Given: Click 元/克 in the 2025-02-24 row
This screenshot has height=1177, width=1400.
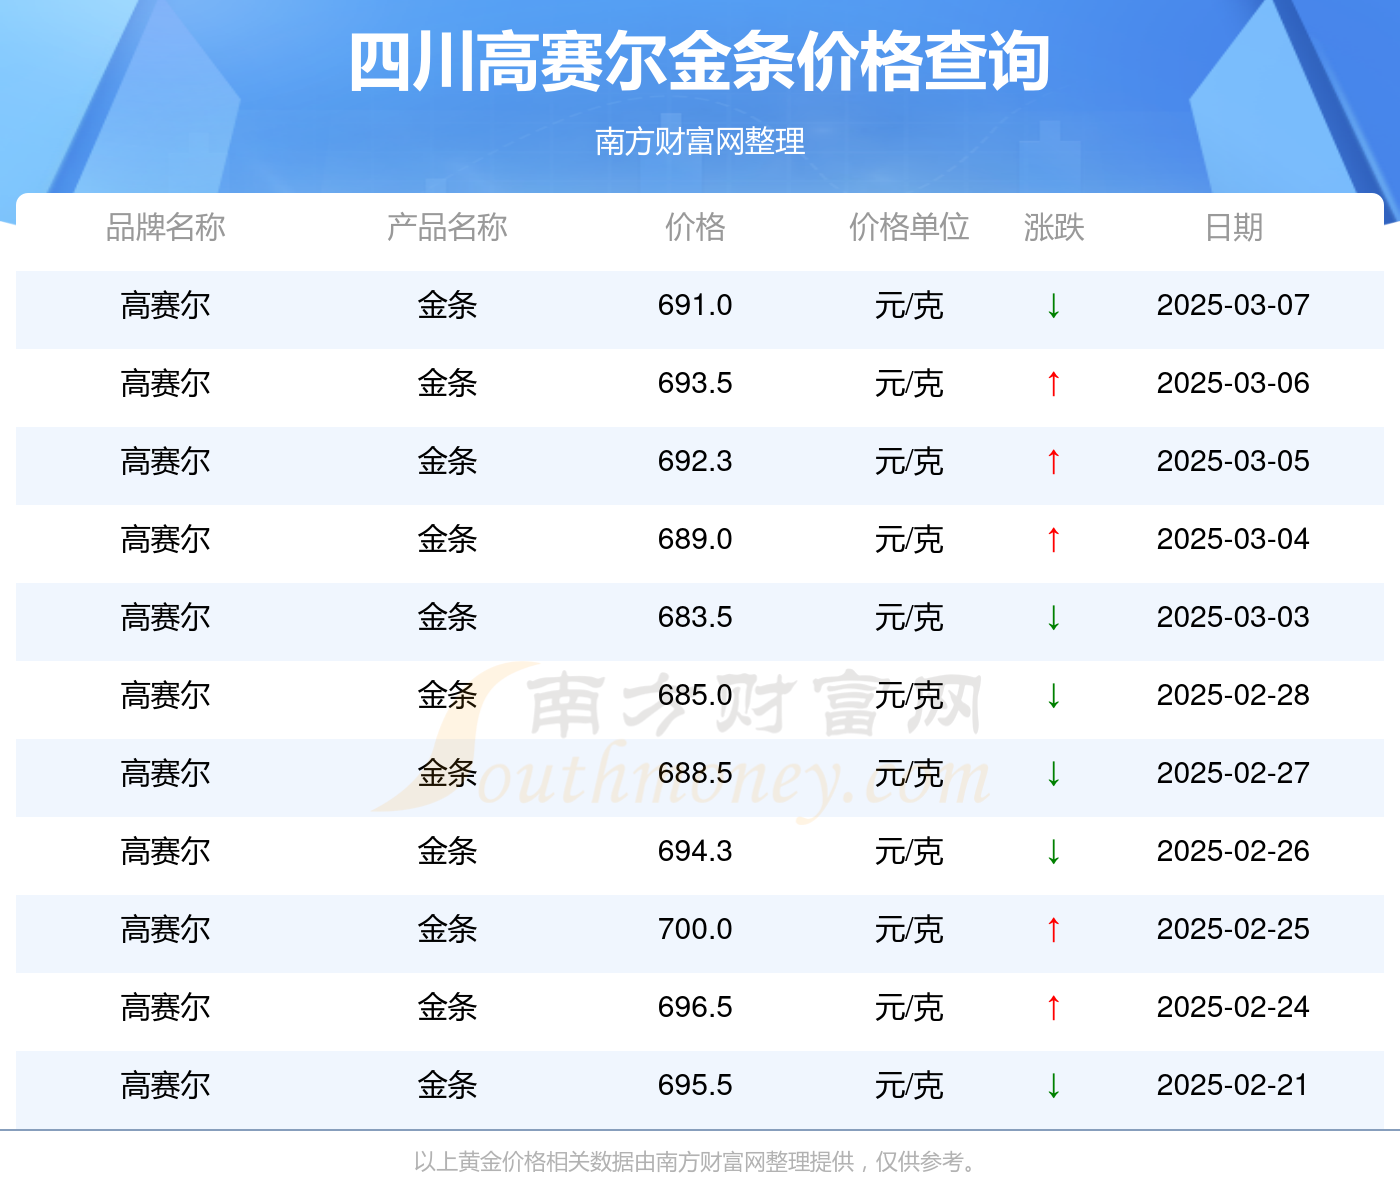Looking at the screenshot, I should 909,1007.
